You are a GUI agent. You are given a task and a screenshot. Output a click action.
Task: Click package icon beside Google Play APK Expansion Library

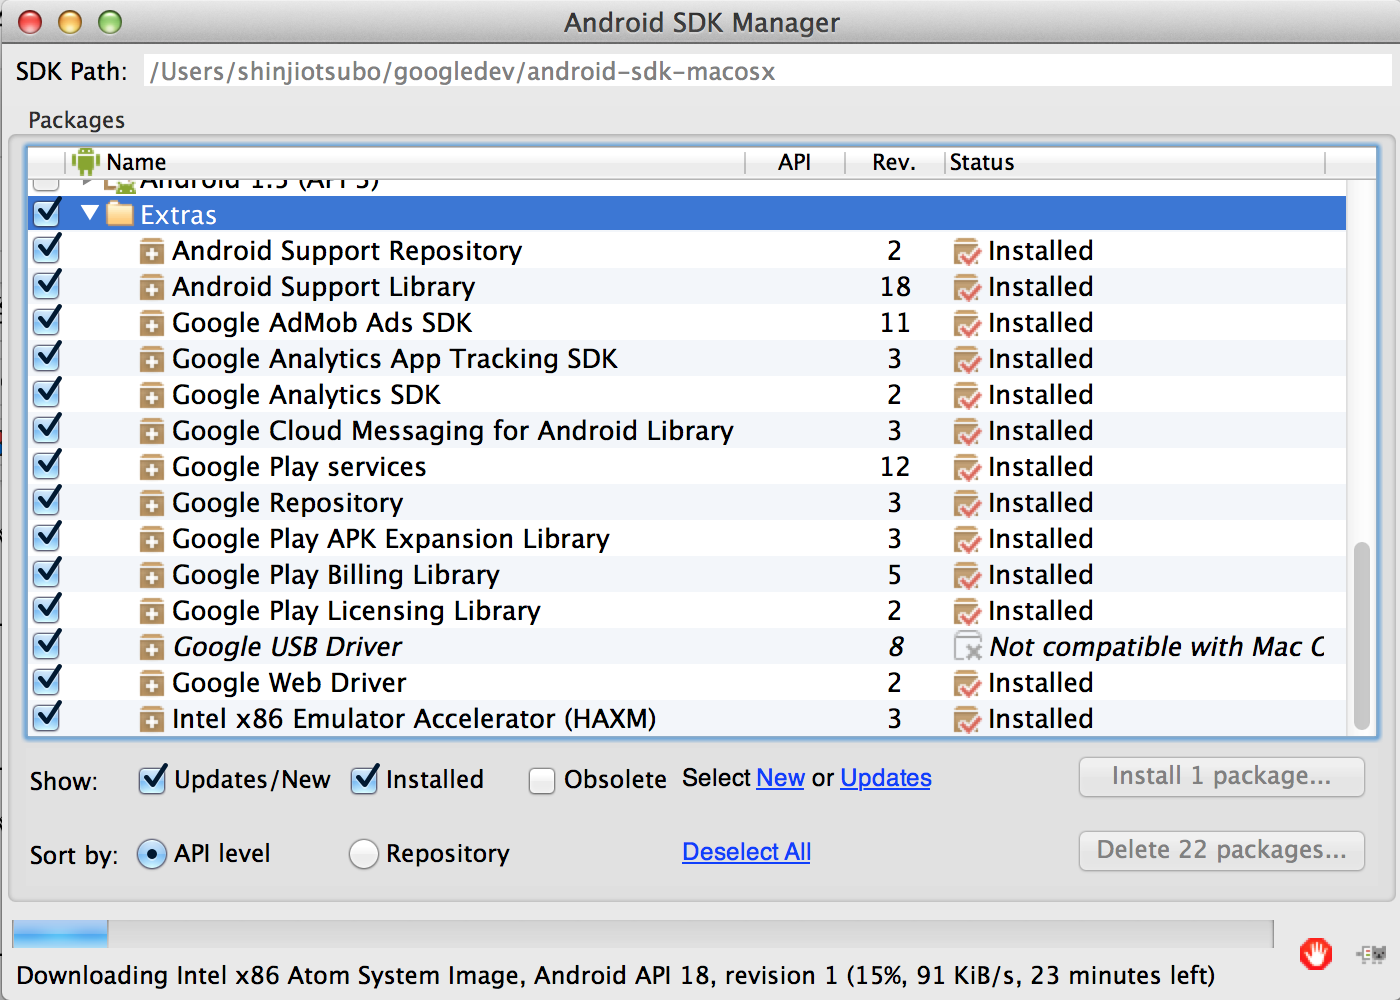click(x=151, y=540)
